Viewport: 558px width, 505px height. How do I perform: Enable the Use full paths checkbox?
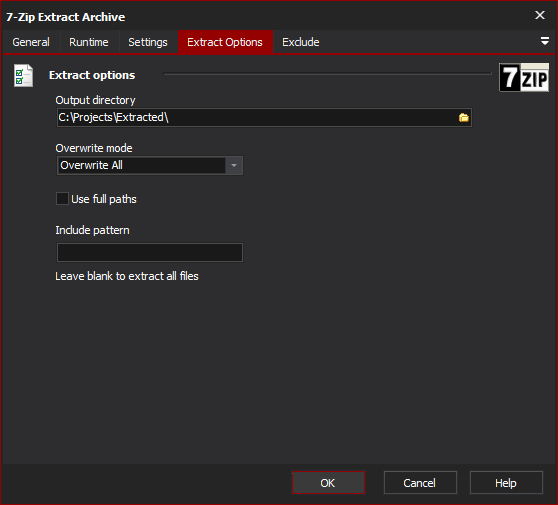62,199
